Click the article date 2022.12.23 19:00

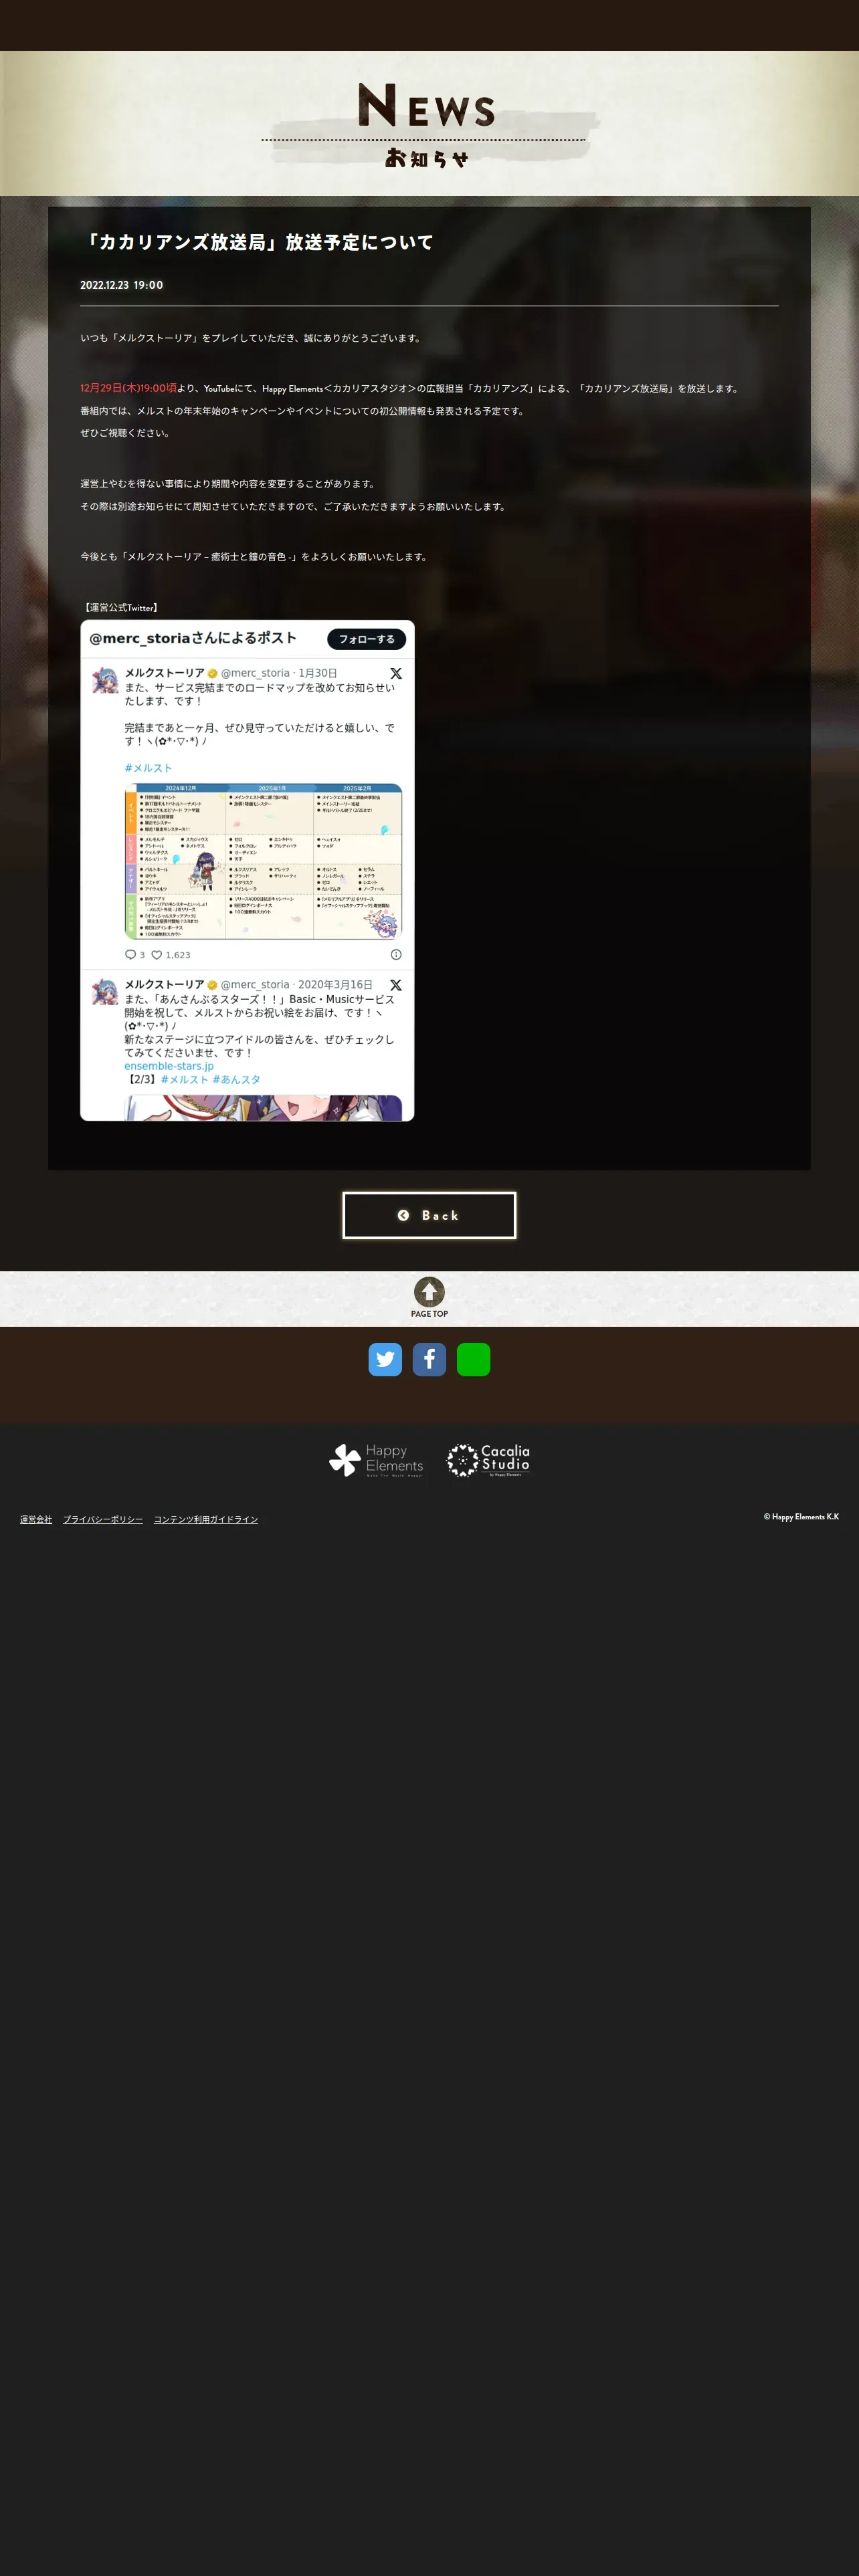click(121, 285)
